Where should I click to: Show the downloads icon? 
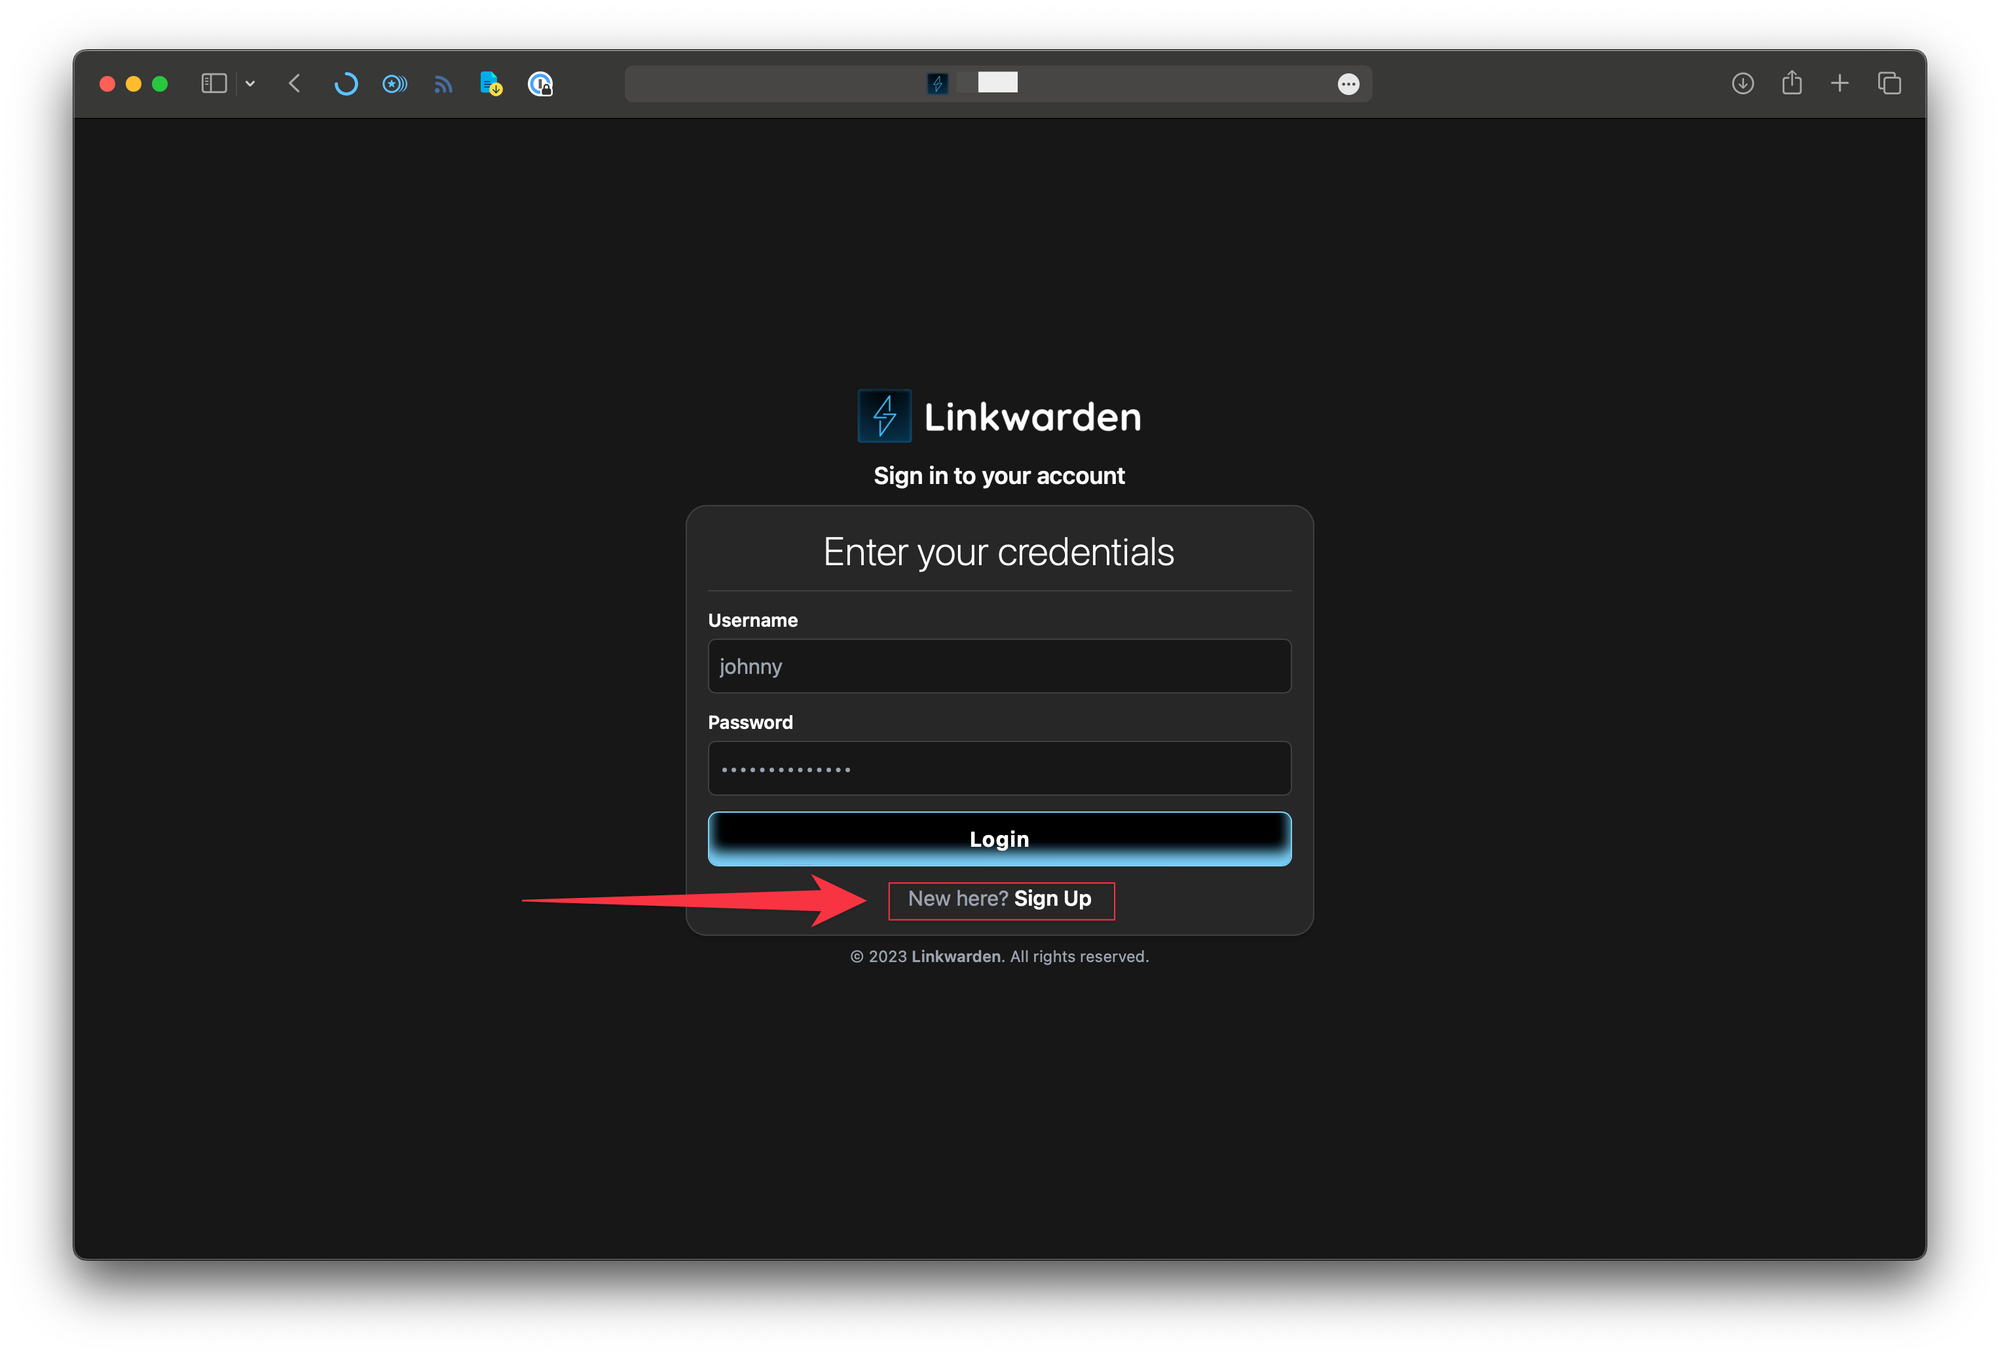(x=1743, y=84)
